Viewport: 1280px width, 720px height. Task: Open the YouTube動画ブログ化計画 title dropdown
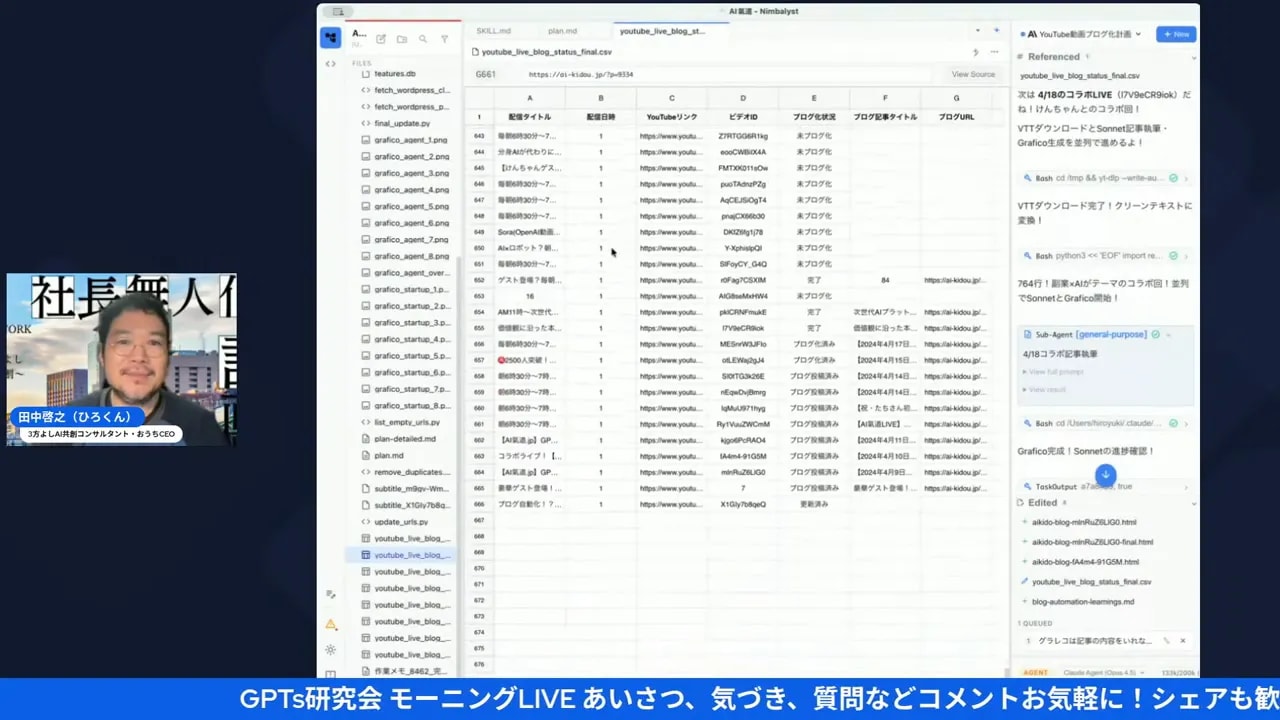(1138, 34)
